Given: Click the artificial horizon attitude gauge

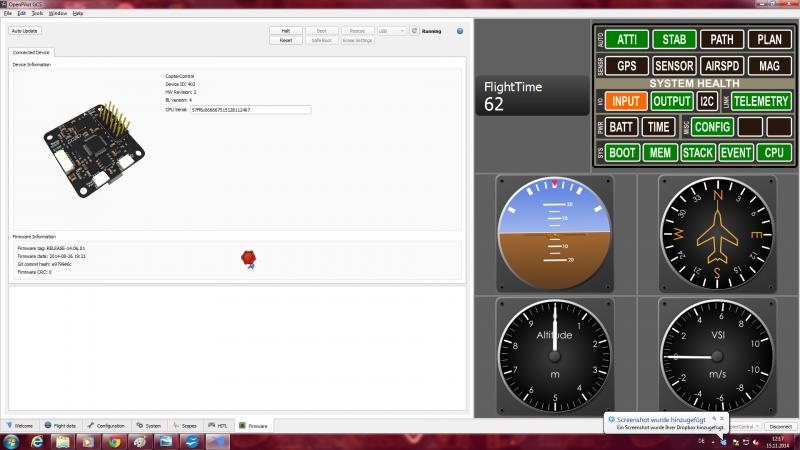Looking at the screenshot, I should tap(554, 234).
